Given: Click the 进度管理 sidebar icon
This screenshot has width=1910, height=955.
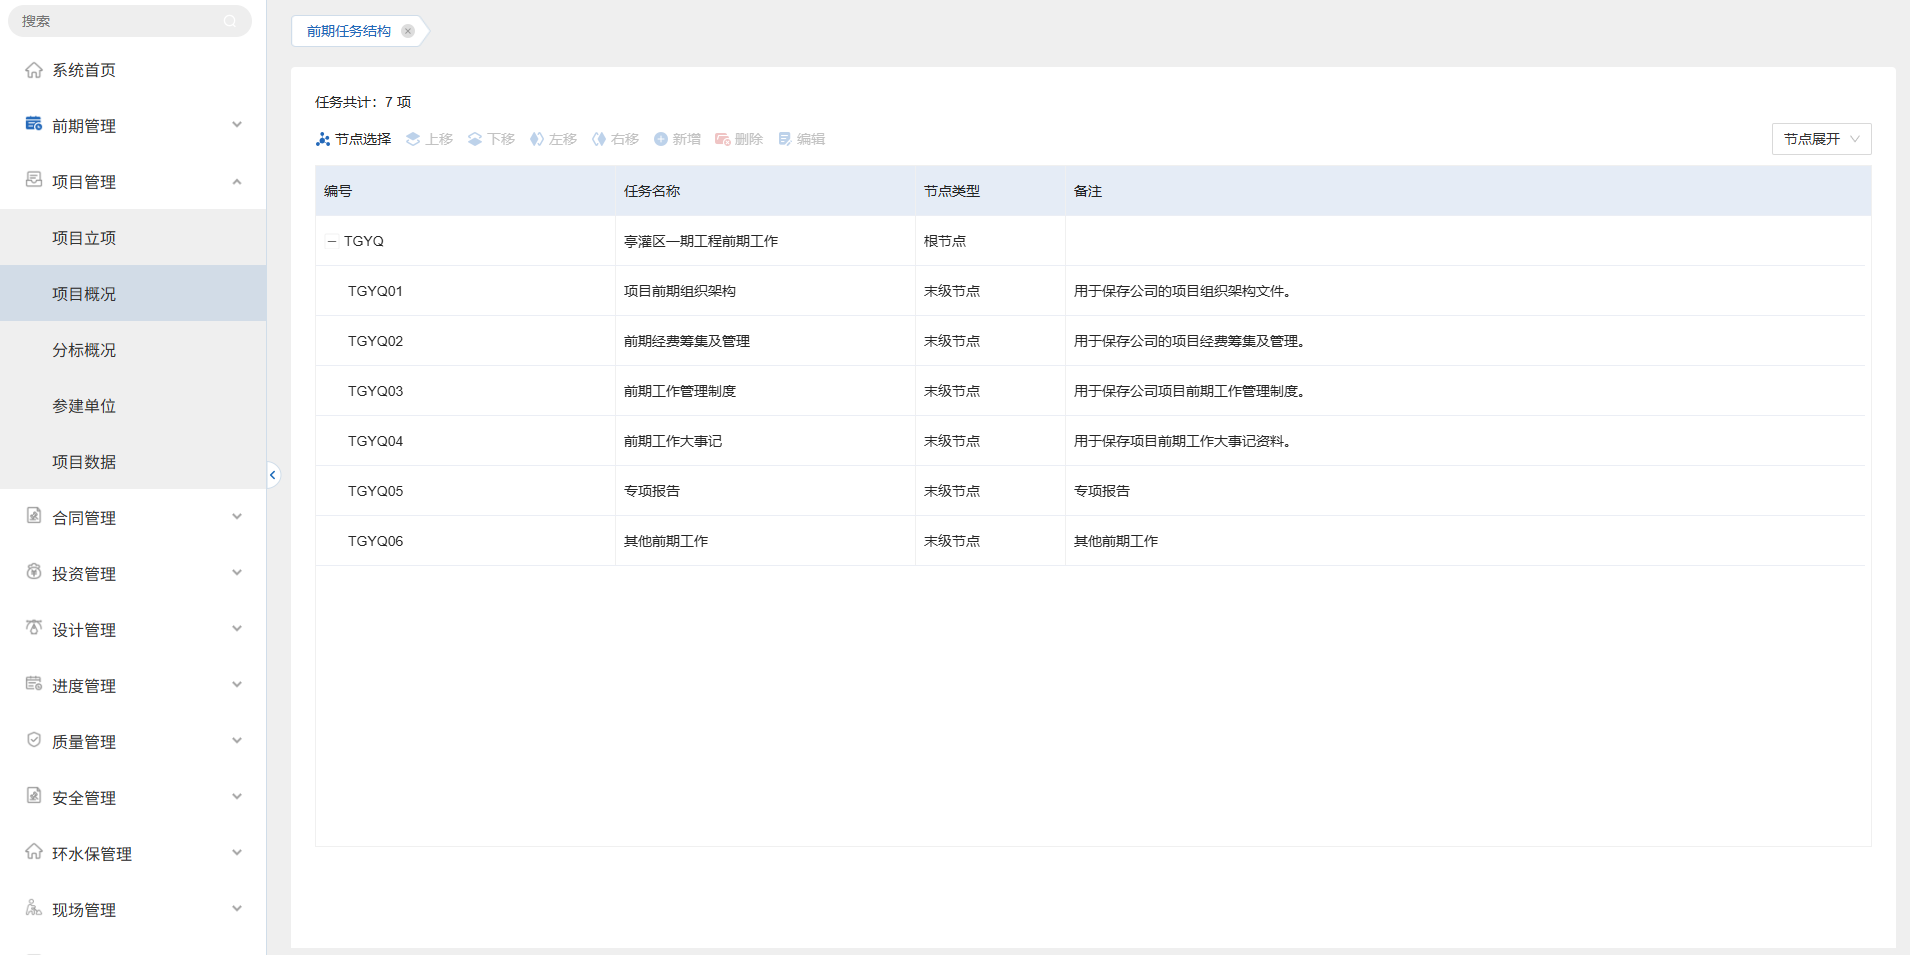Looking at the screenshot, I should pyautogui.click(x=34, y=684).
